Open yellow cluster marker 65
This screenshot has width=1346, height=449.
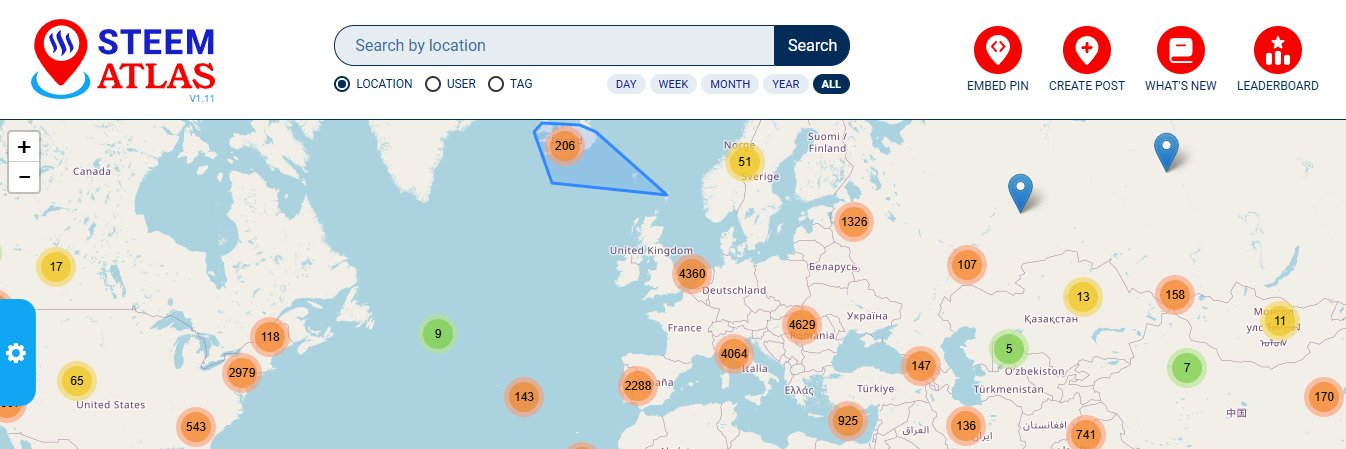[x=77, y=380]
